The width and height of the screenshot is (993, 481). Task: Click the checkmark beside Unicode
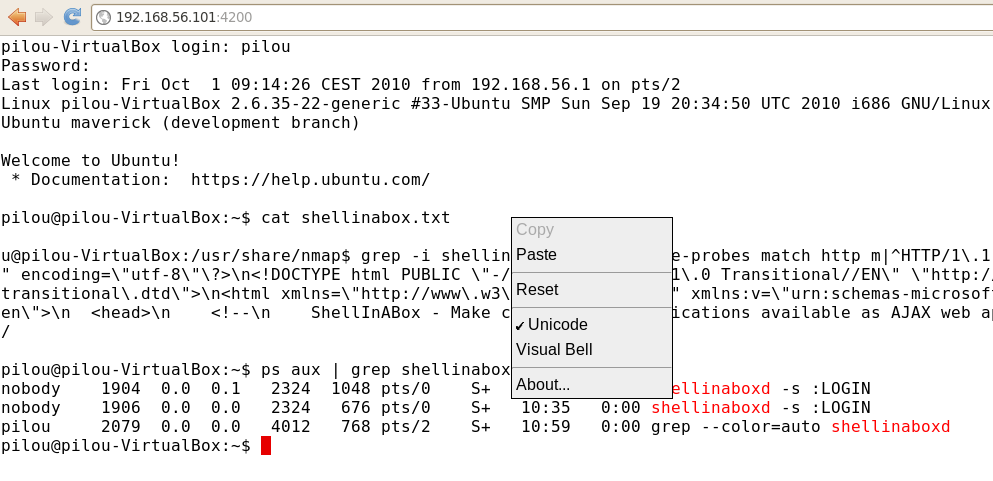[x=521, y=325]
